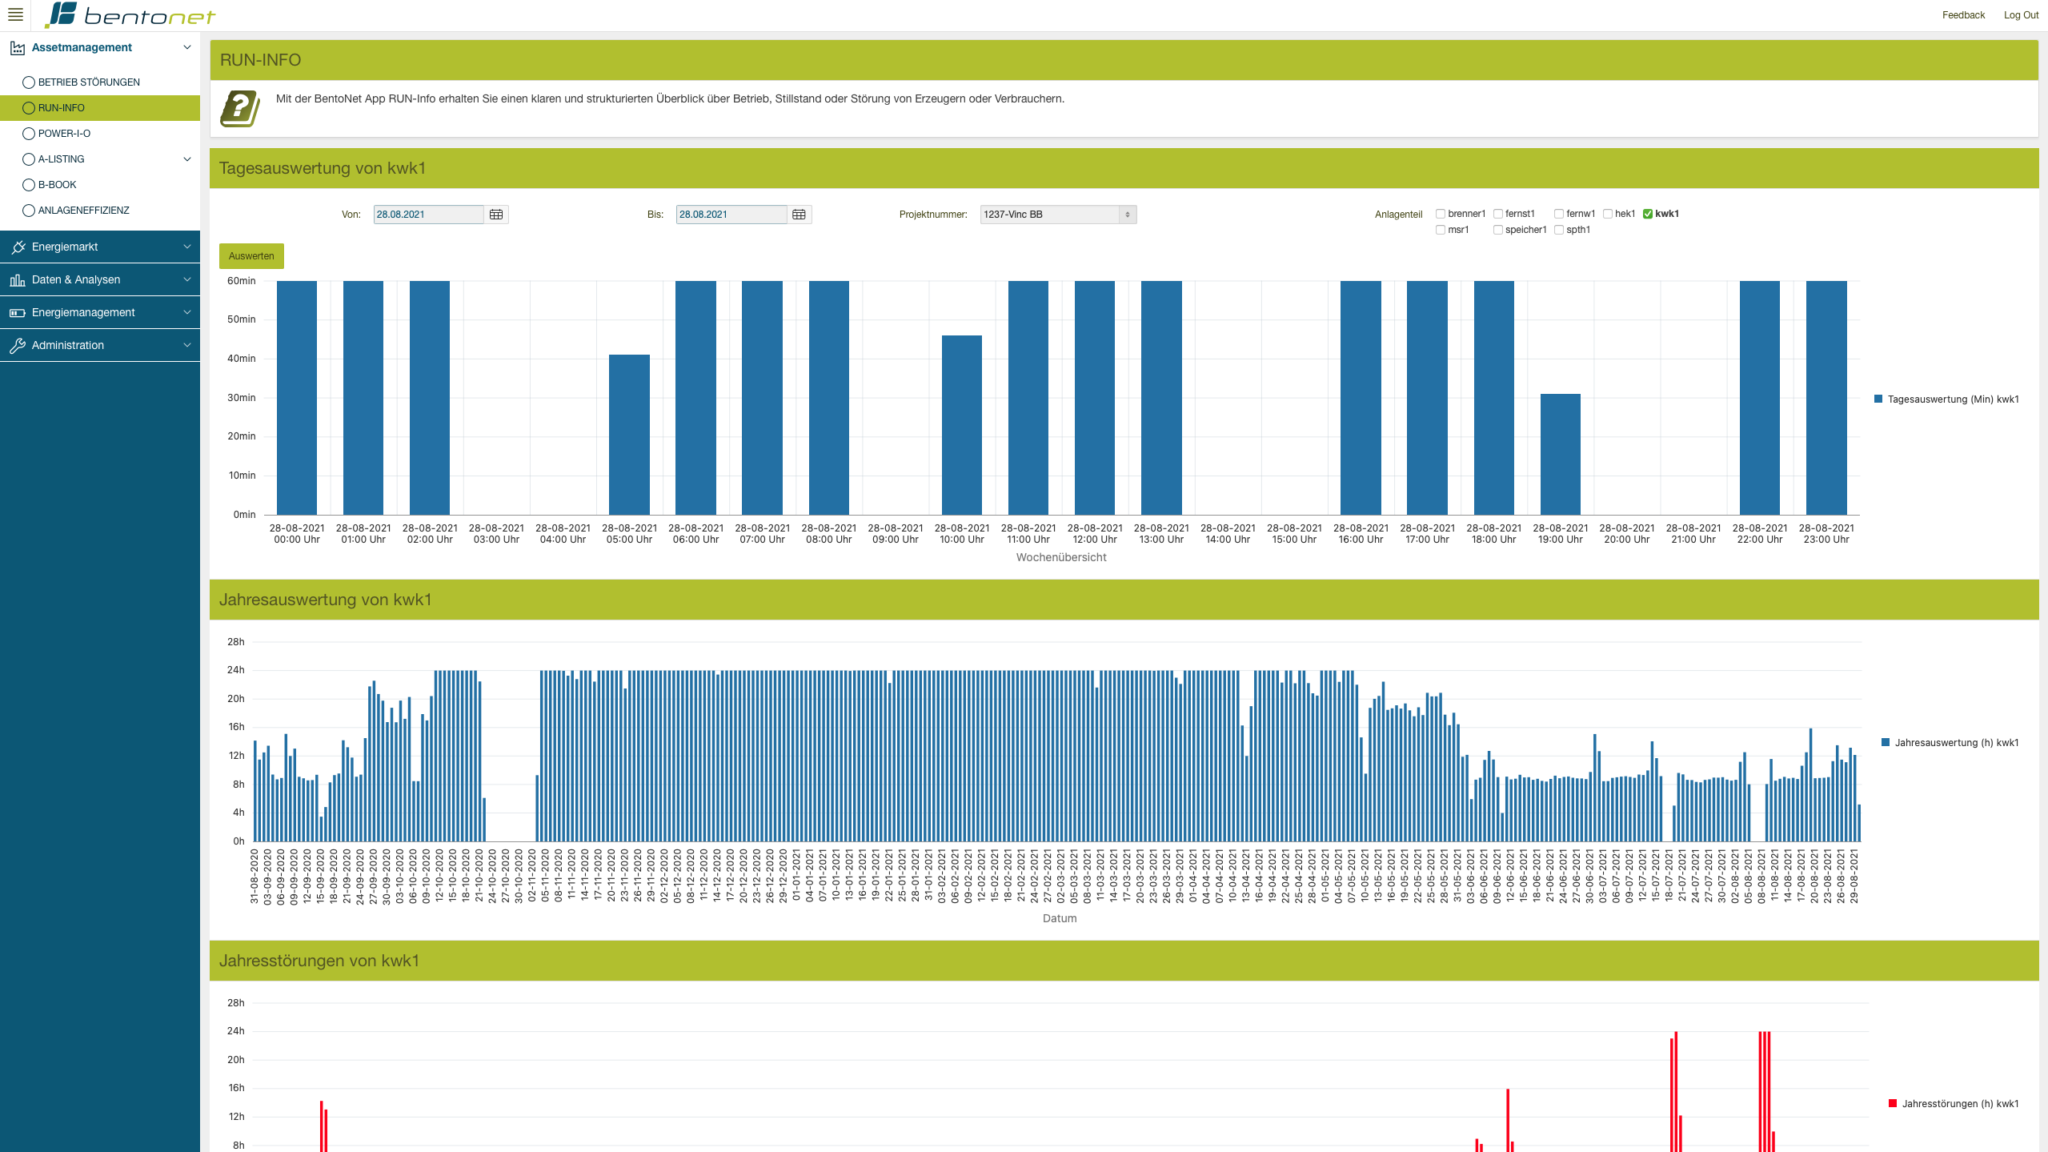Screen dimensions: 2048x1152
Task: Open the Projektnummer dropdown
Action: (x=1058, y=214)
